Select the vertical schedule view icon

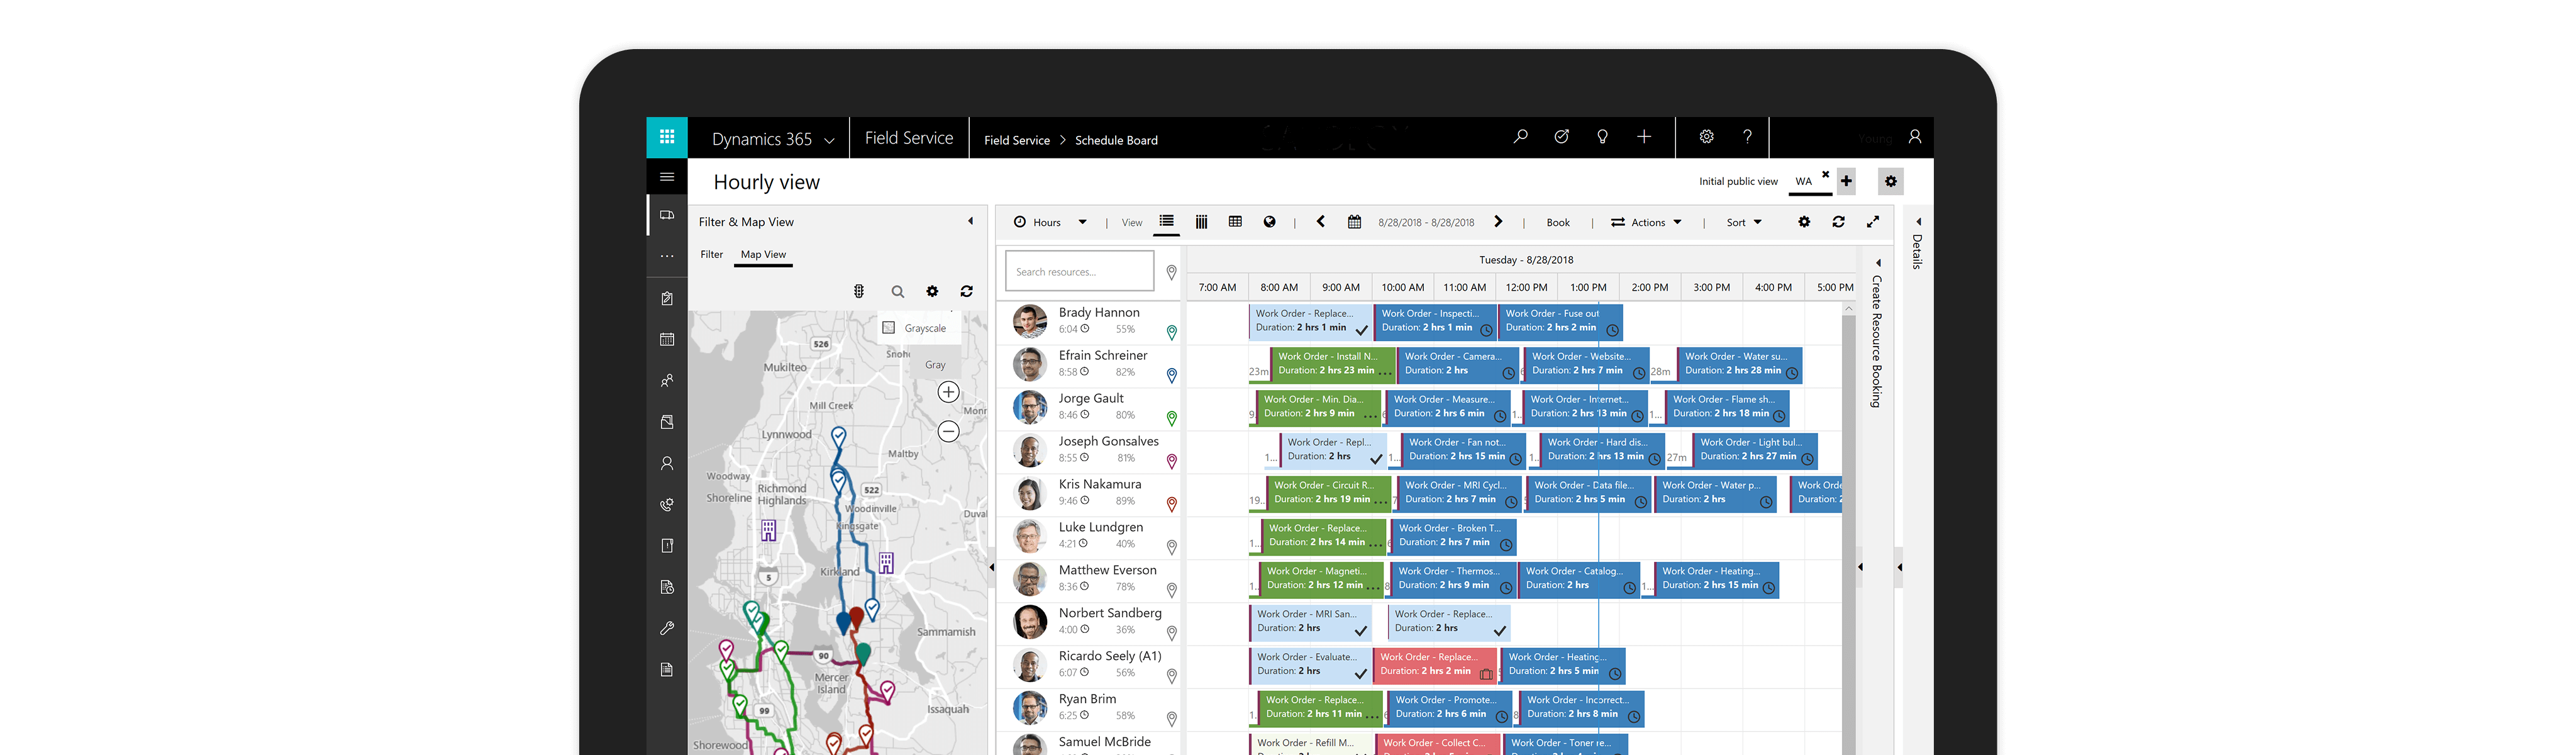click(1202, 222)
